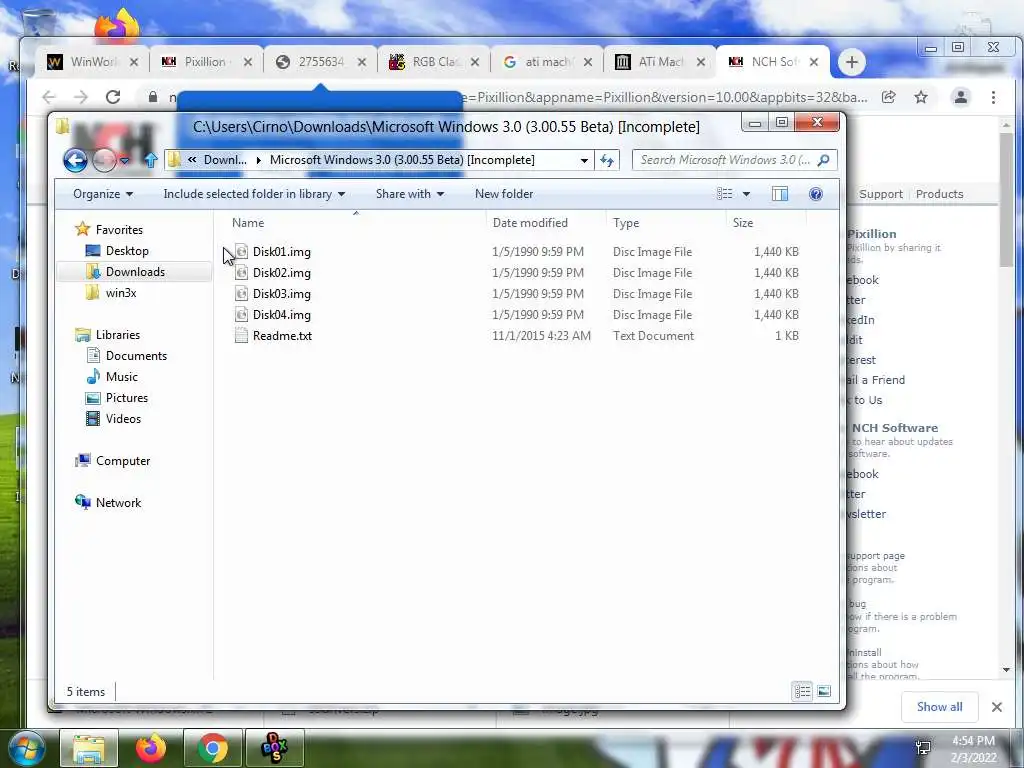Open the Share with dropdown
Viewport: 1024px width, 768px height.
point(410,194)
